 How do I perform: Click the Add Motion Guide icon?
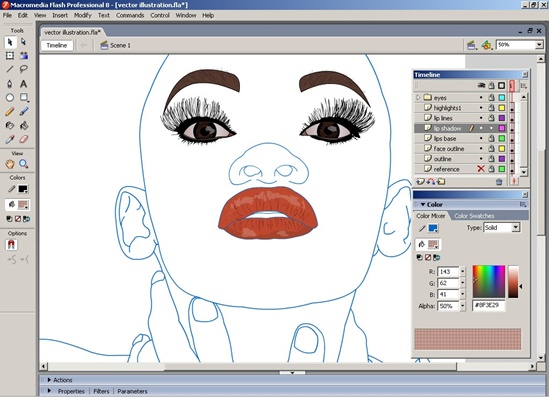tap(431, 181)
